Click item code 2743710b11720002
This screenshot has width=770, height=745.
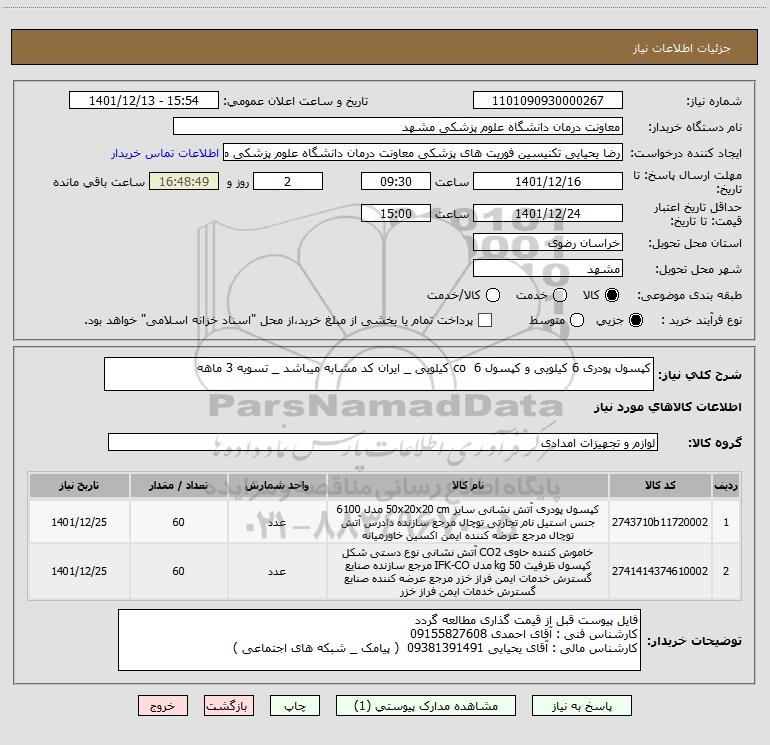(660, 522)
